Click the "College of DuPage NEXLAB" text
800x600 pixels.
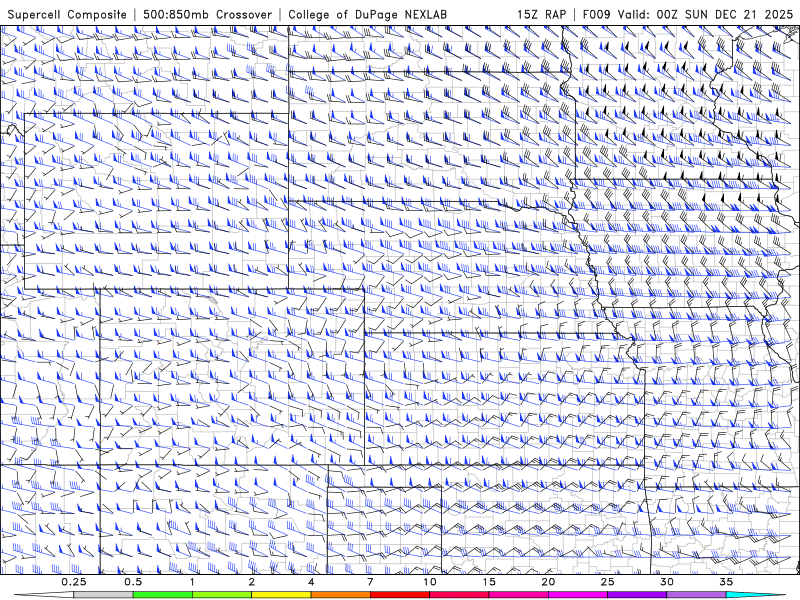coord(367,15)
